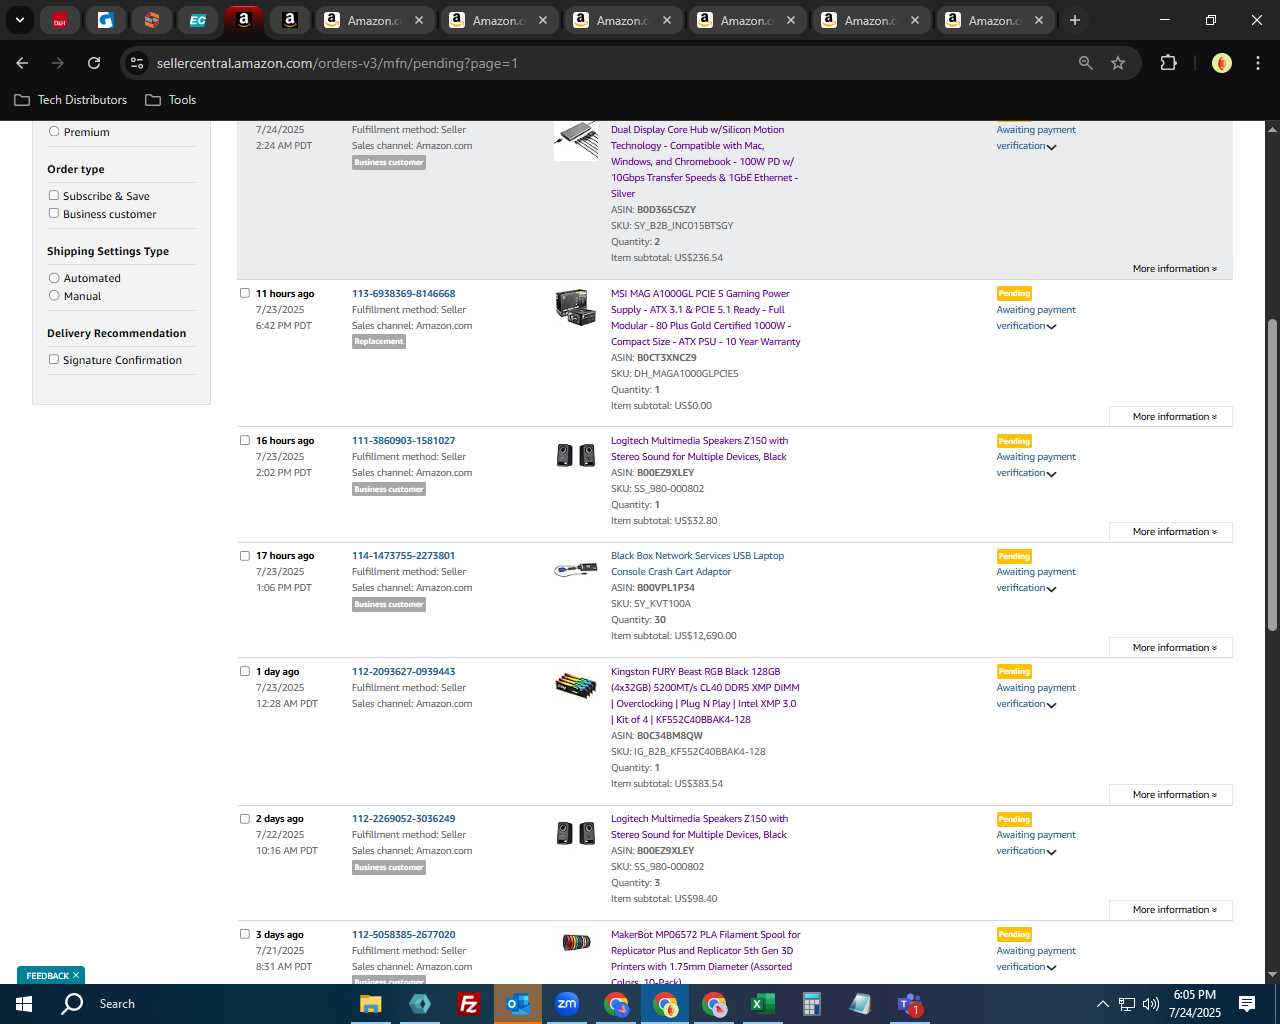Reload the Seller Central page
Image resolution: width=1280 pixels, height=1024 pixels.
[x=94, y=63]
